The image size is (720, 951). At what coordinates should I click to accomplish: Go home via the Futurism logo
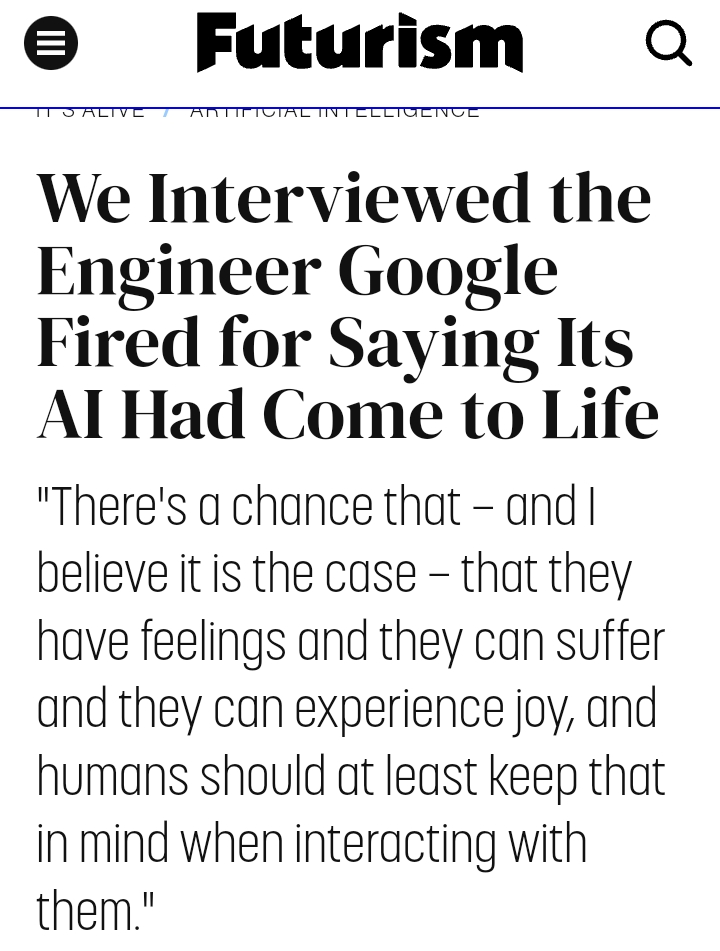pos(360,42)
